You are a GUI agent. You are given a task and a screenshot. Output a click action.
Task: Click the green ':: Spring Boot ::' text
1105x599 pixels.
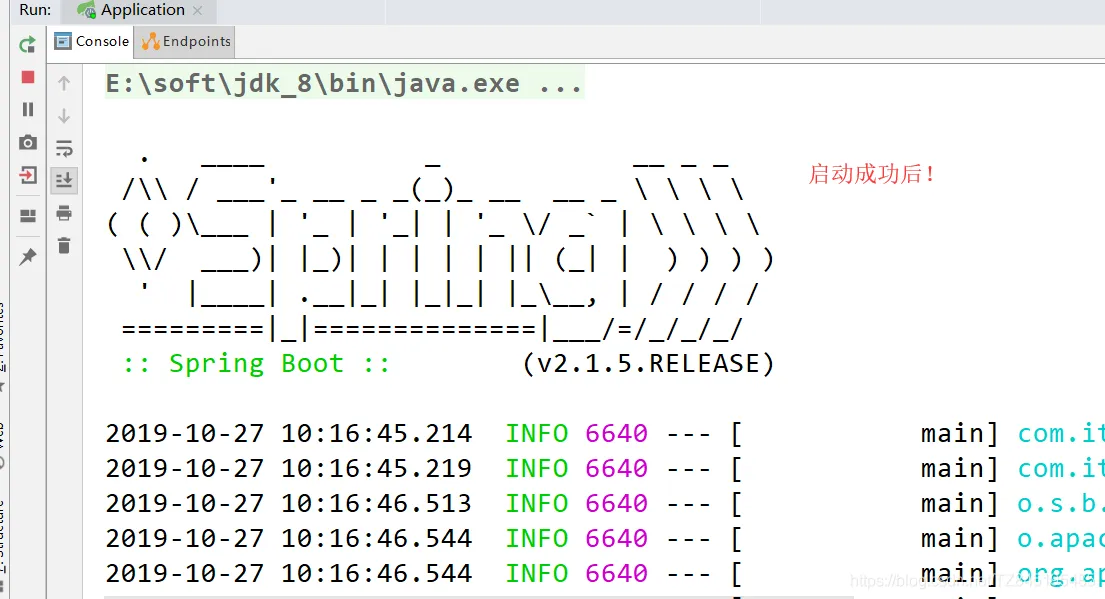[257, 364]
